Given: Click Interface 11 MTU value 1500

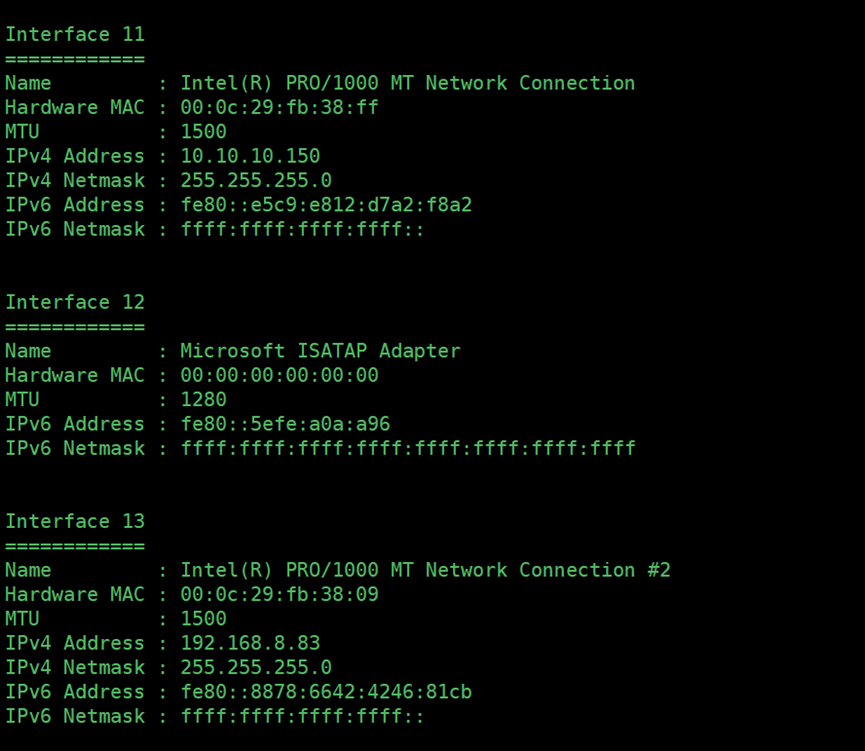Looking at the screenshot, I should click(204, 131).
